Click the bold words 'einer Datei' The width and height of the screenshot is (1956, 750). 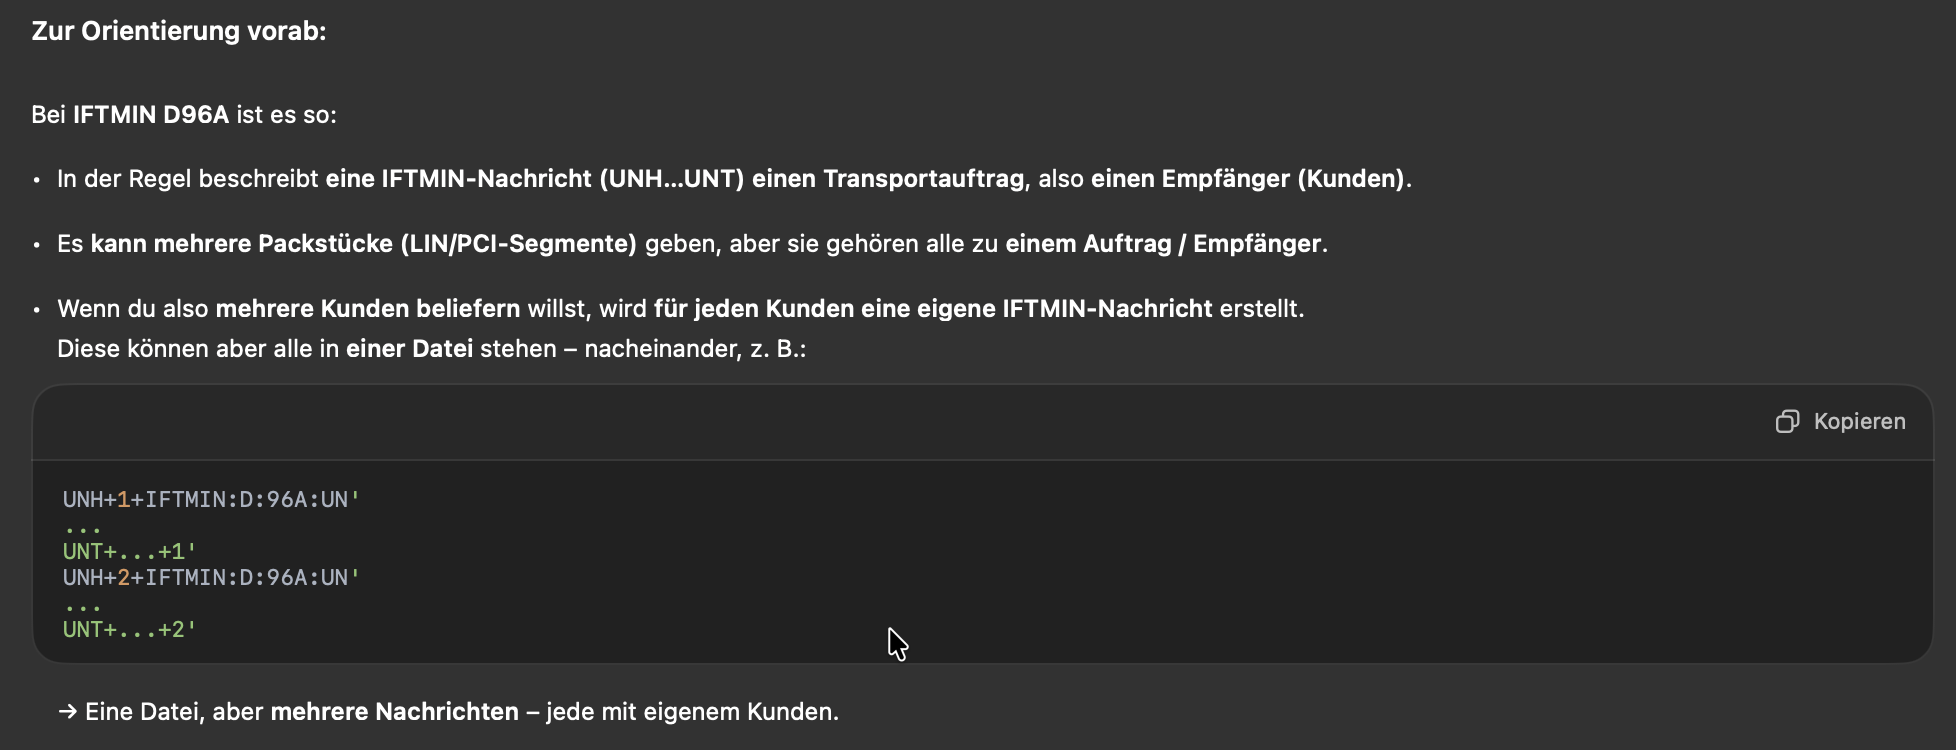point(409,349)
